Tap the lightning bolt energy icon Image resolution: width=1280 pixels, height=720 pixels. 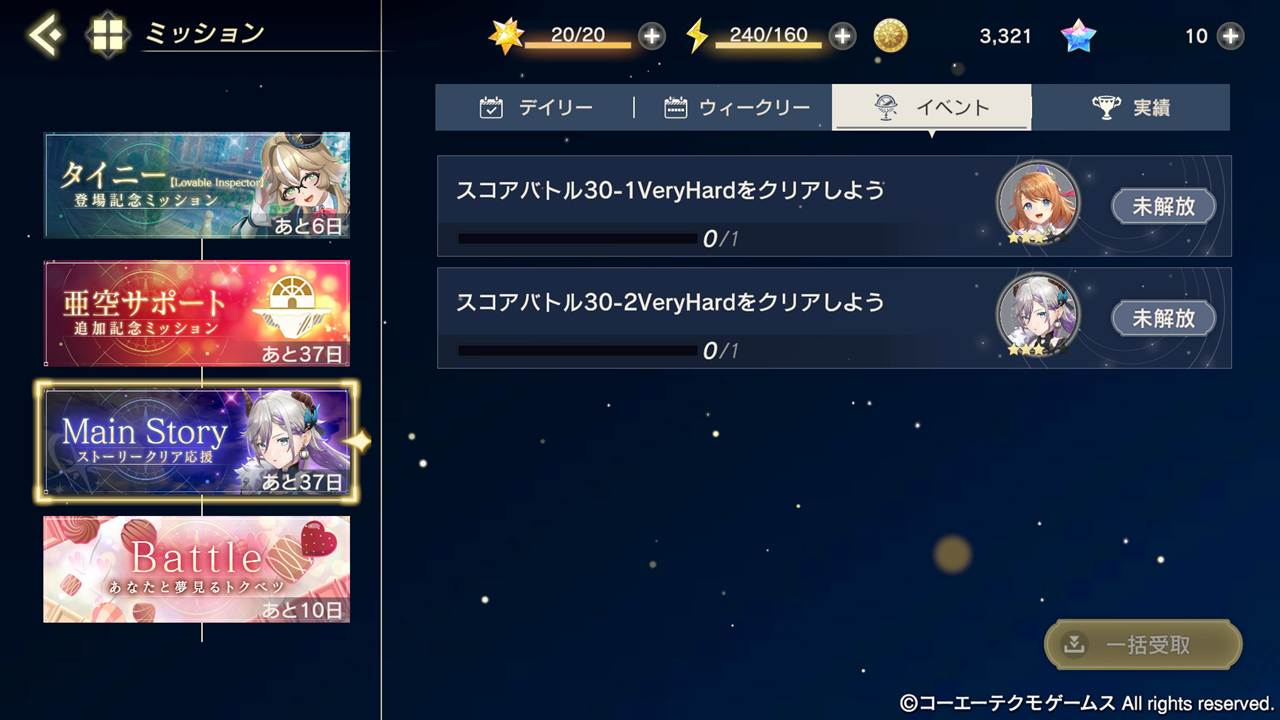click(697, 37)
